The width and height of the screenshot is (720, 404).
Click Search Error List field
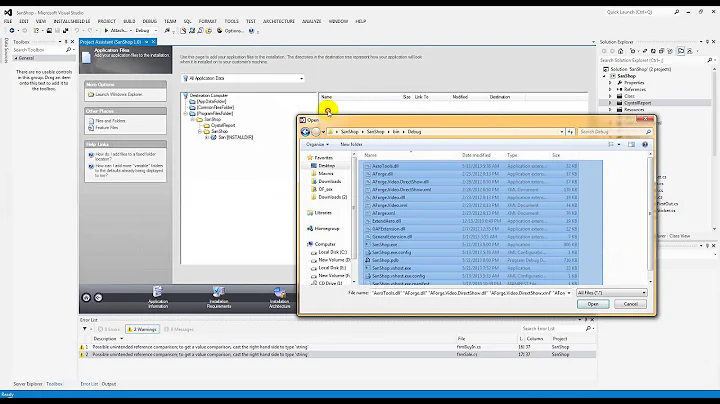click(553, 329)
